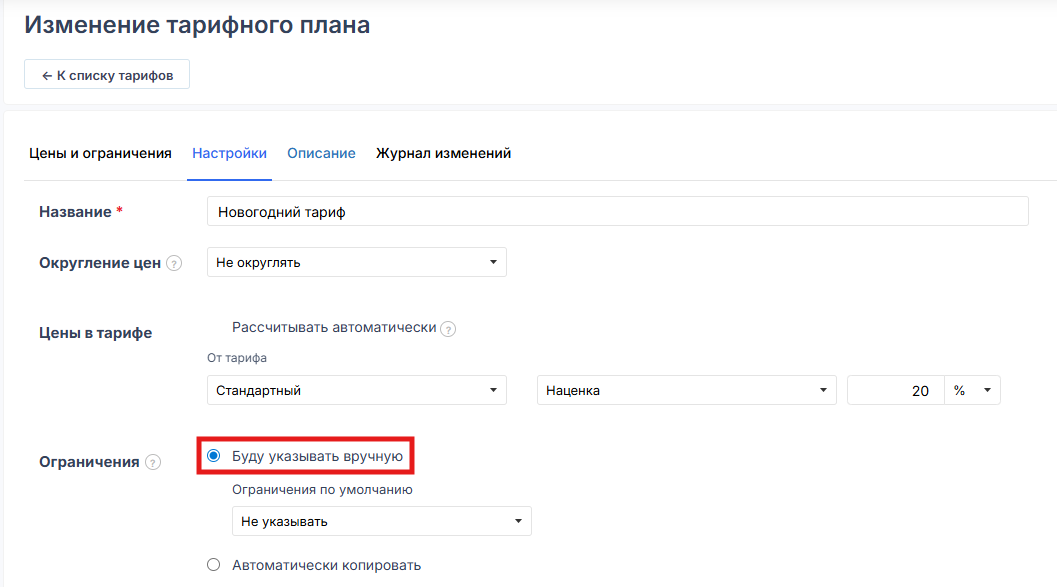Screen dimensions: 1057x587
Task: Select the 'Автоматически копировать' radio button
Action: coord(213,565)
